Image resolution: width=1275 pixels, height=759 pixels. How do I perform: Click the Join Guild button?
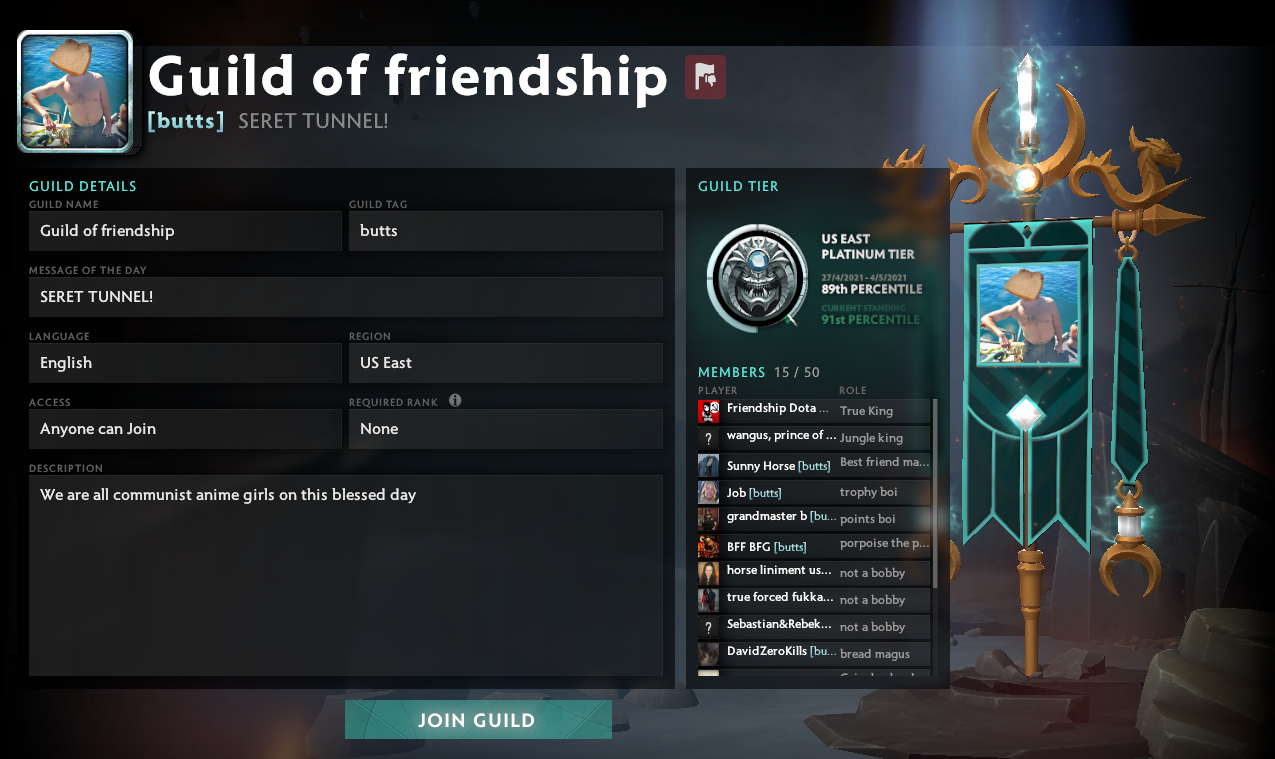pyautogui.click(x=478, y=720)
